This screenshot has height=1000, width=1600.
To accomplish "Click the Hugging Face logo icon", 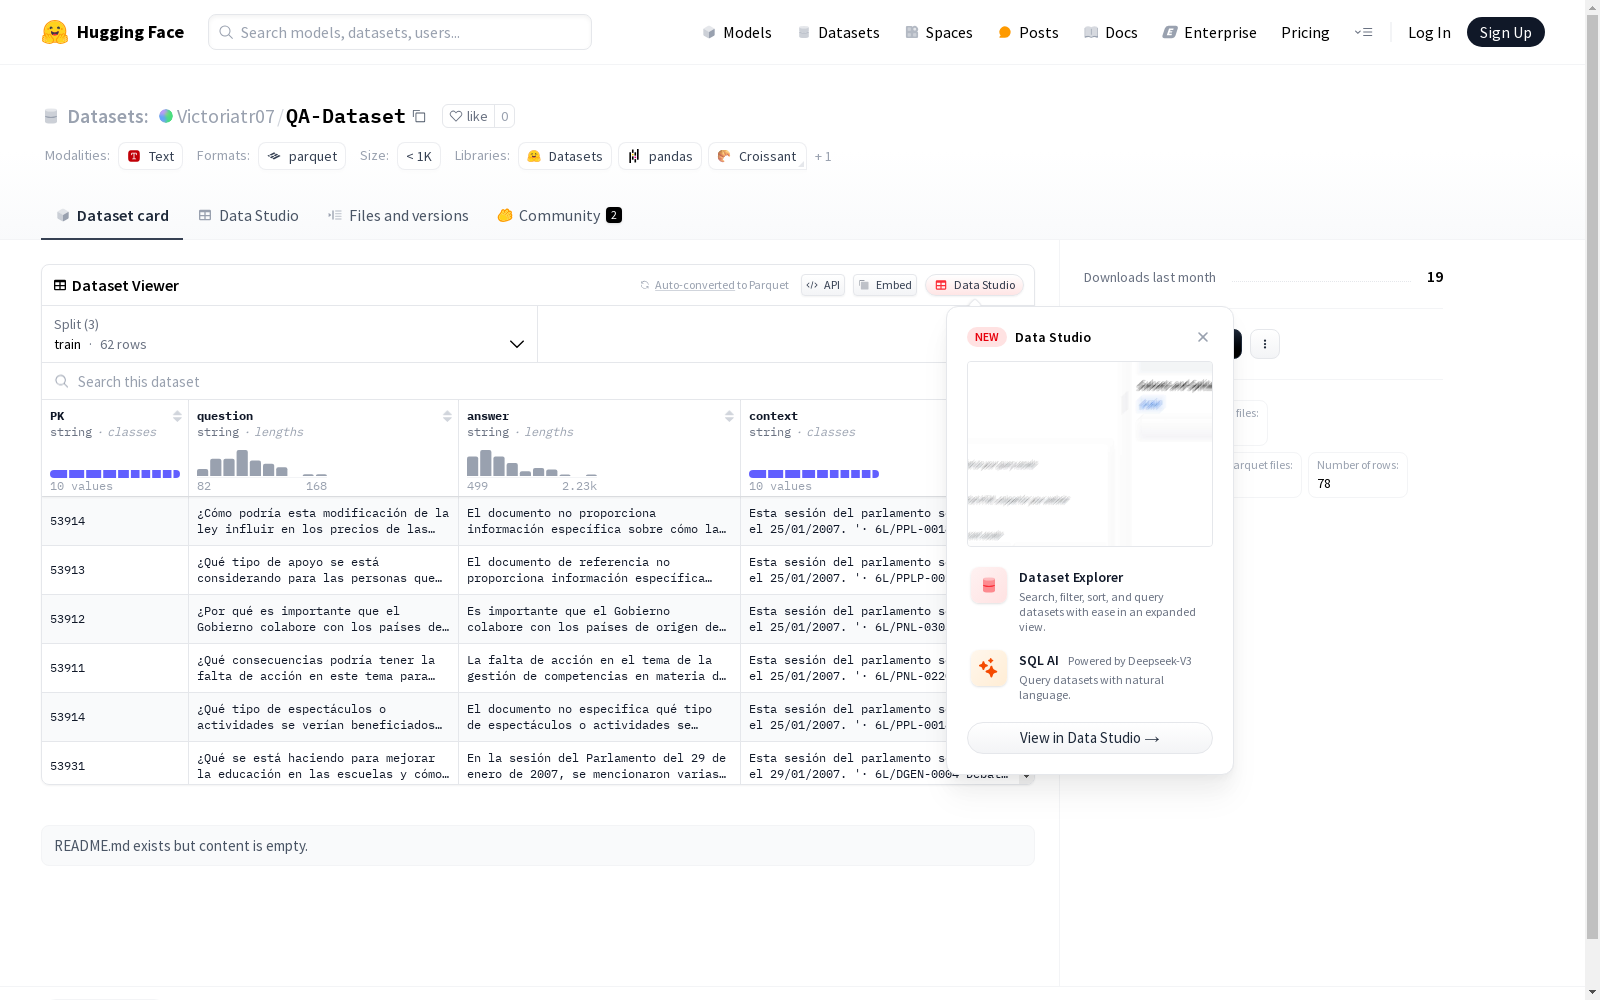I will pos(55,32).
